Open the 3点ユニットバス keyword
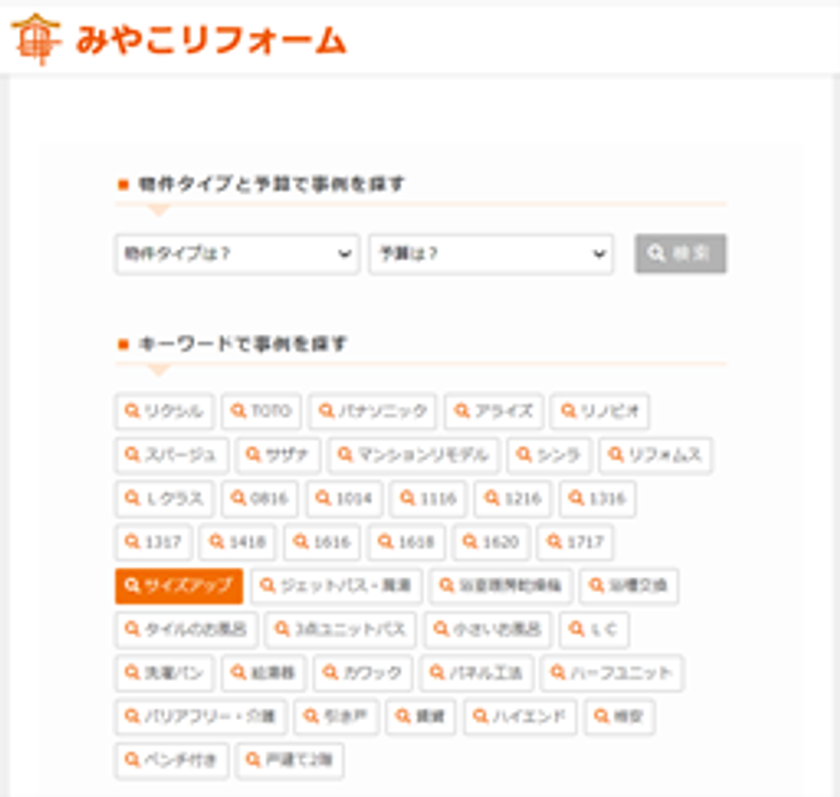This screenshot has height=797, width=840. pyautogui.click(x=341, y=629)
